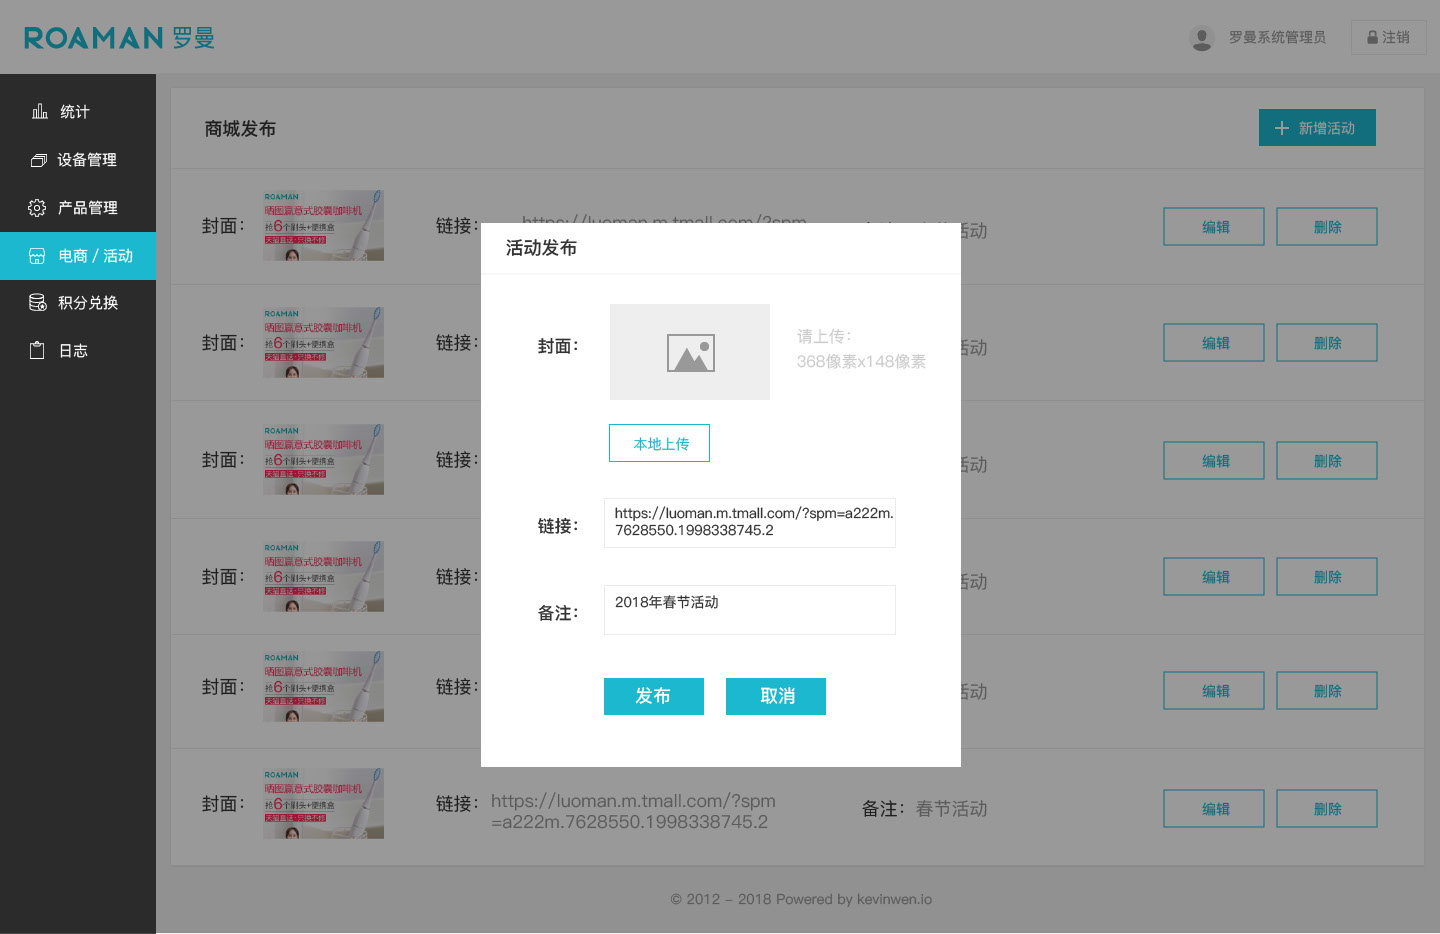
Task: Click the 发布 publish button
Action: pos(653,696)
